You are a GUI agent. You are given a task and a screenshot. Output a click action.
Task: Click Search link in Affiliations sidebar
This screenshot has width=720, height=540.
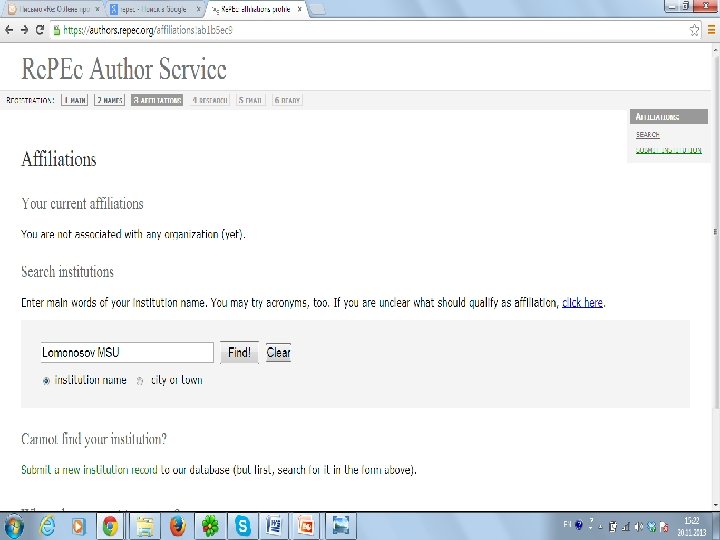[647, 135]
